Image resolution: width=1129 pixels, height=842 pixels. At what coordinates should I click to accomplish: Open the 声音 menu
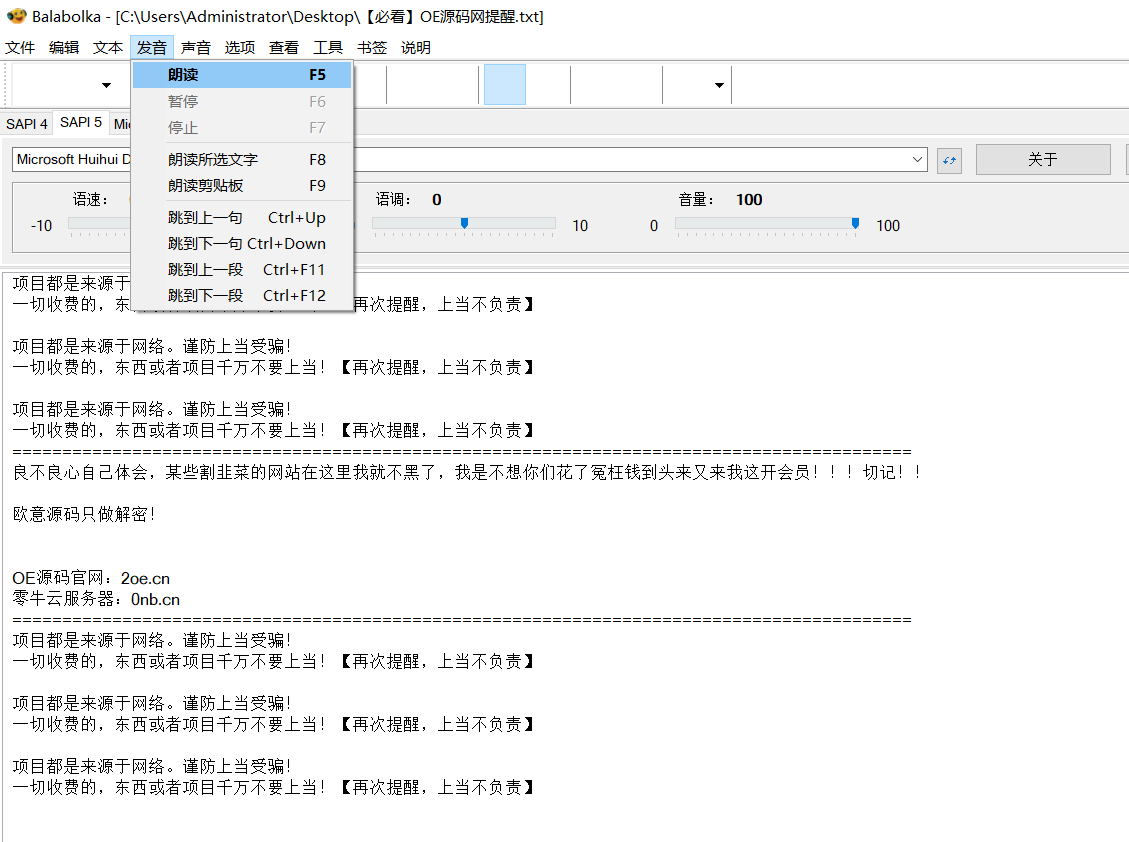tap(196, 48)
